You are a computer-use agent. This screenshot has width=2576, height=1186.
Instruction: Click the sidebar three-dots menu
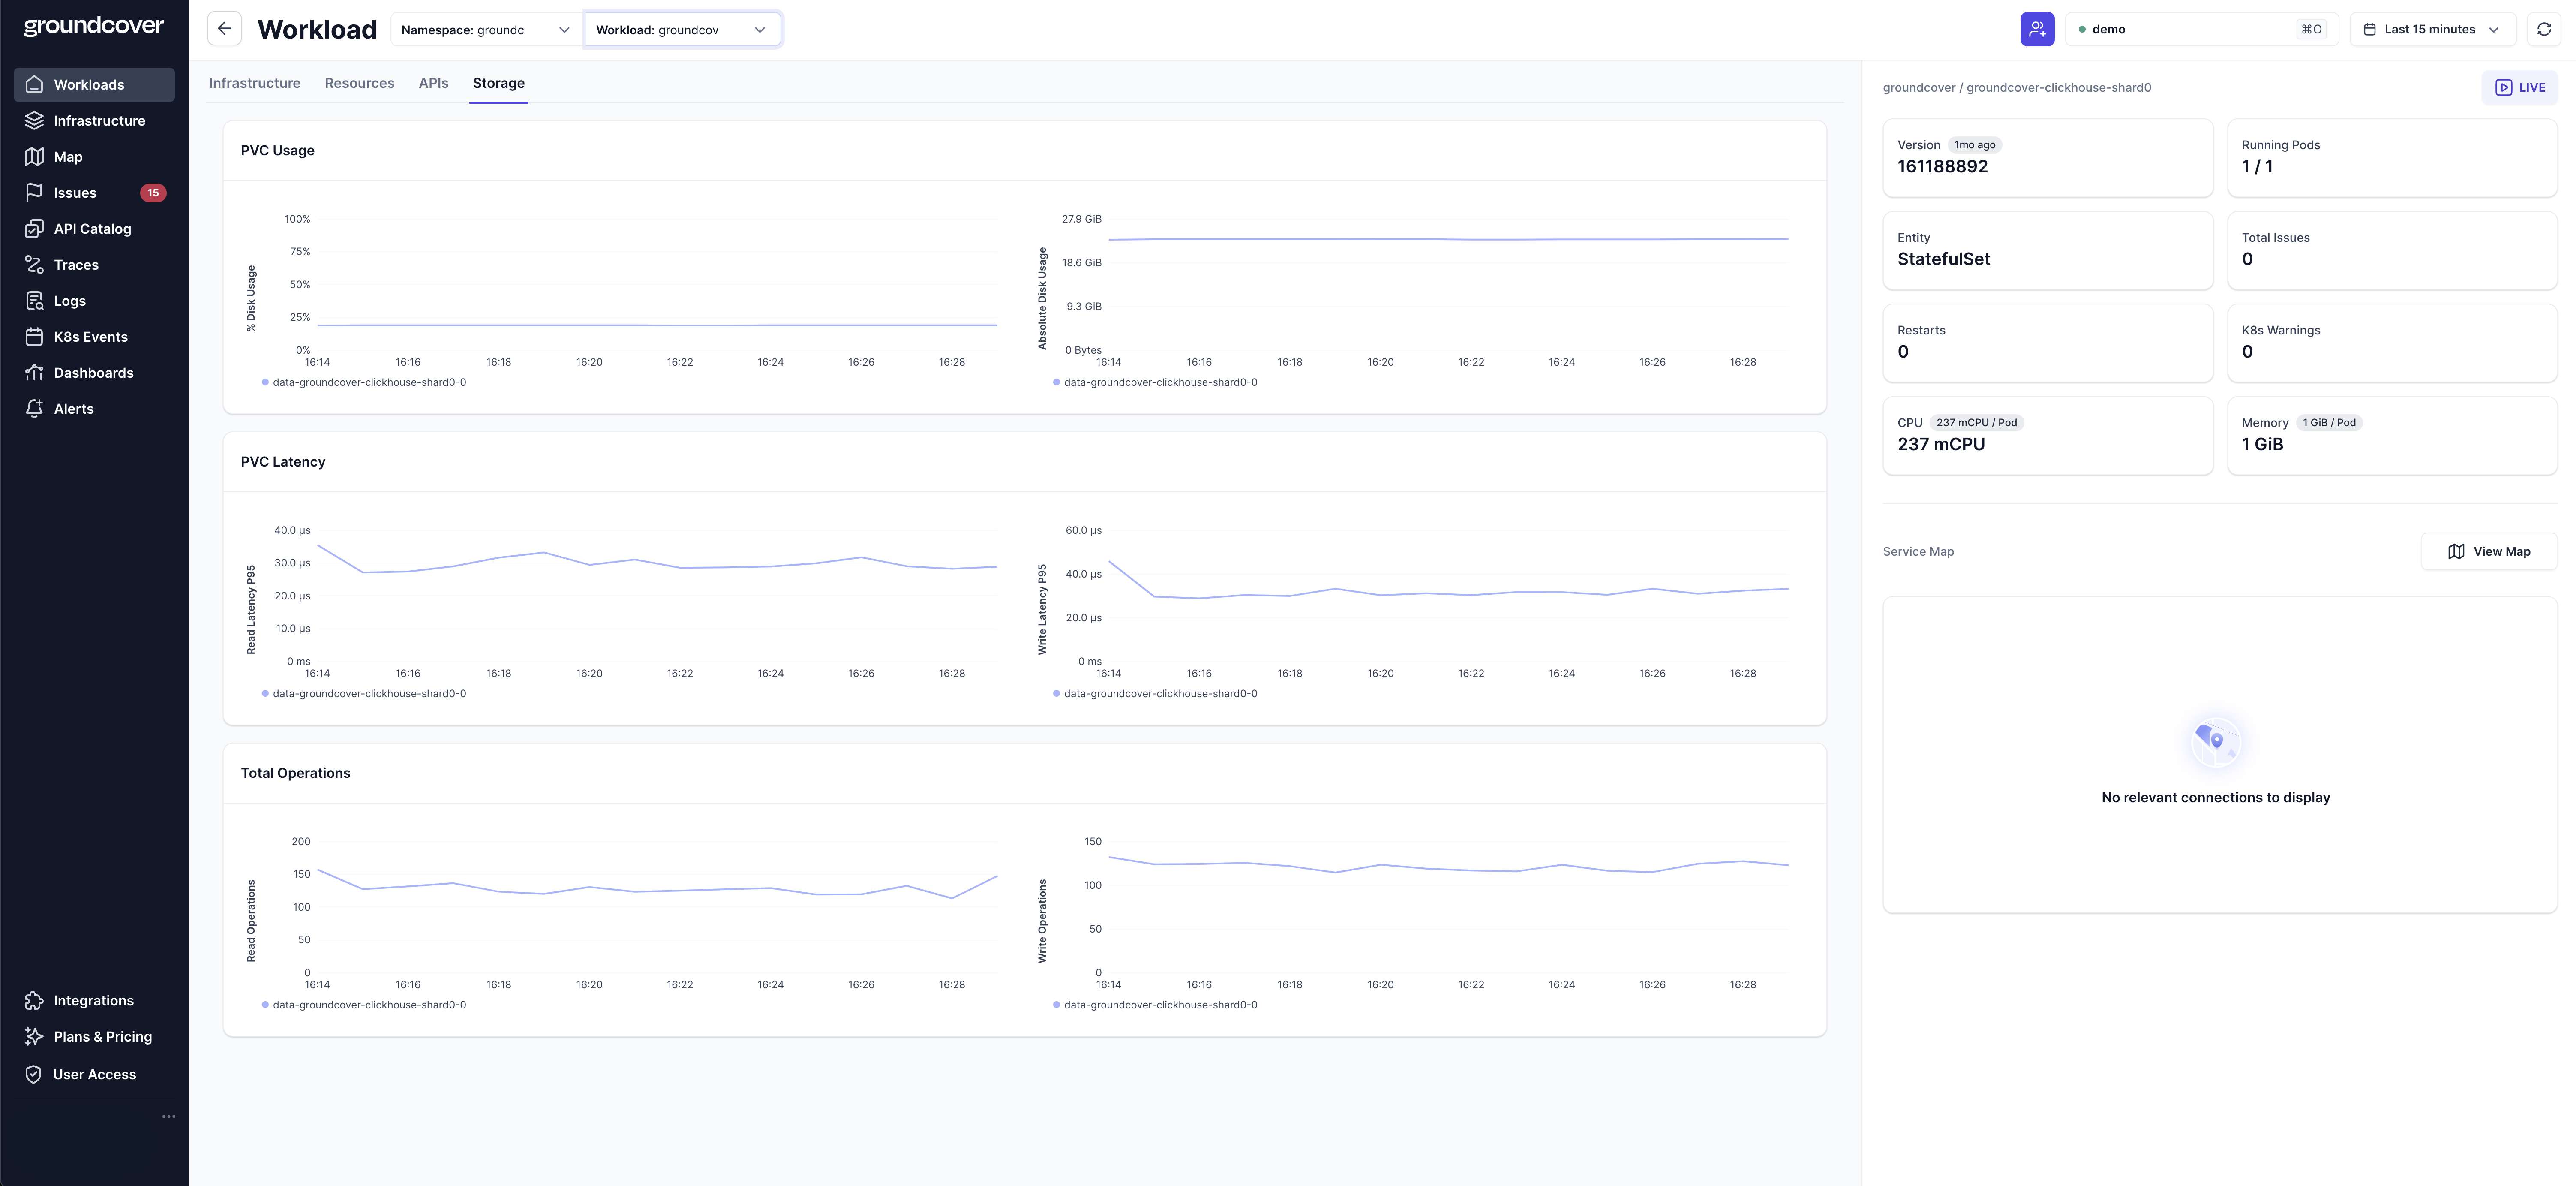(x=168, y=1116)
